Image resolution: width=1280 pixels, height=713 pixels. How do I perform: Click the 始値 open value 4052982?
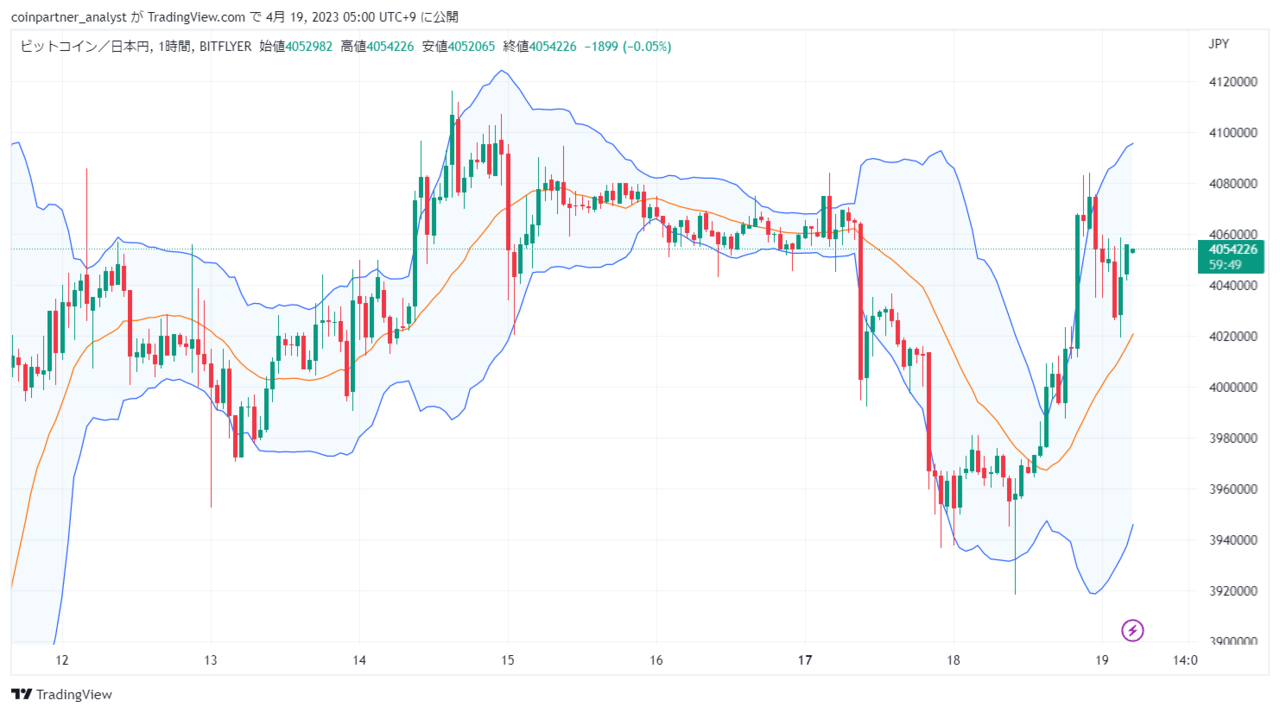(309, 46)
